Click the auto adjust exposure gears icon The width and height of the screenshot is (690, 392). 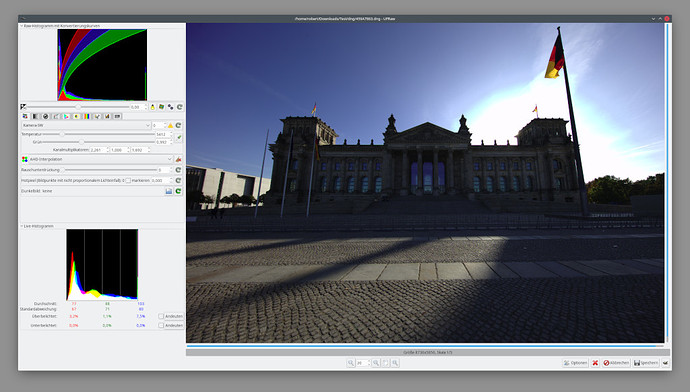(171, 107)
